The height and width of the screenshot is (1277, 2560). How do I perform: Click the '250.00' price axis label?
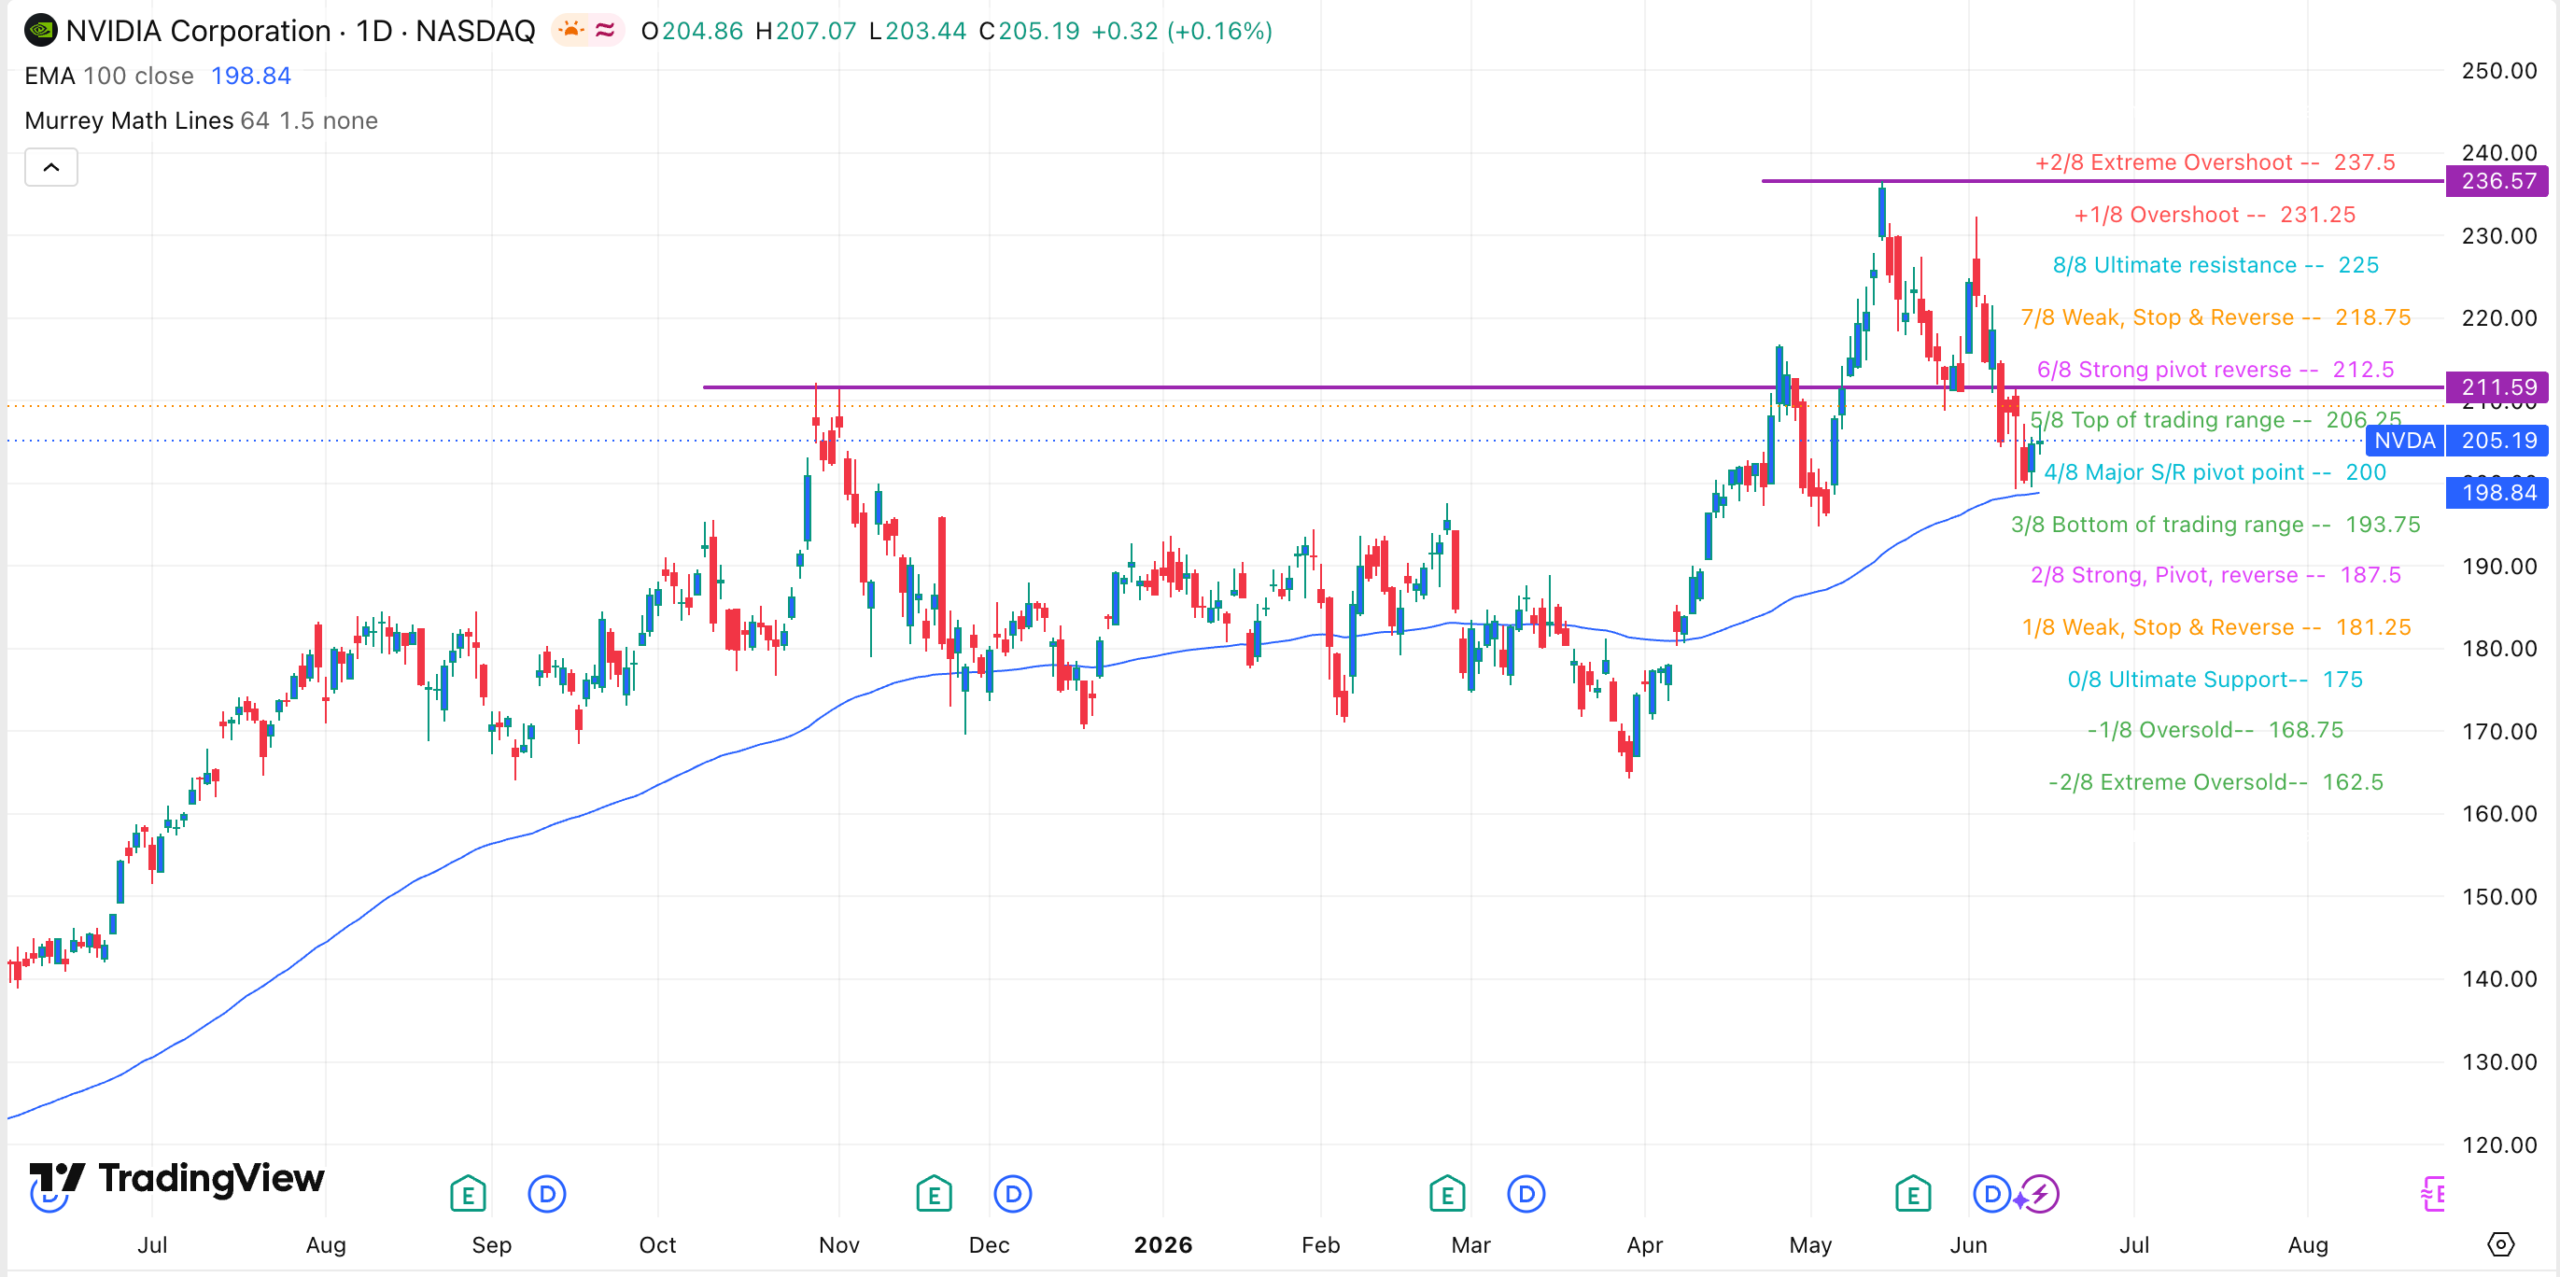tap(2499, 71)
